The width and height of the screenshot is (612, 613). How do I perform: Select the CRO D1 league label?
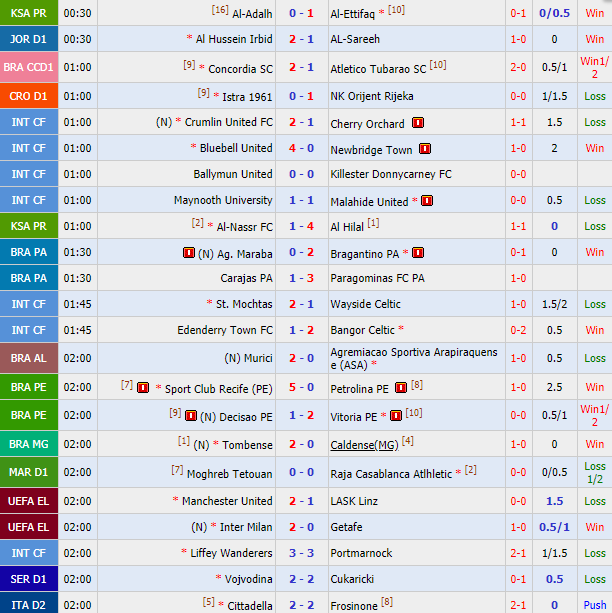pyautogui.click(x=29, y=96)
